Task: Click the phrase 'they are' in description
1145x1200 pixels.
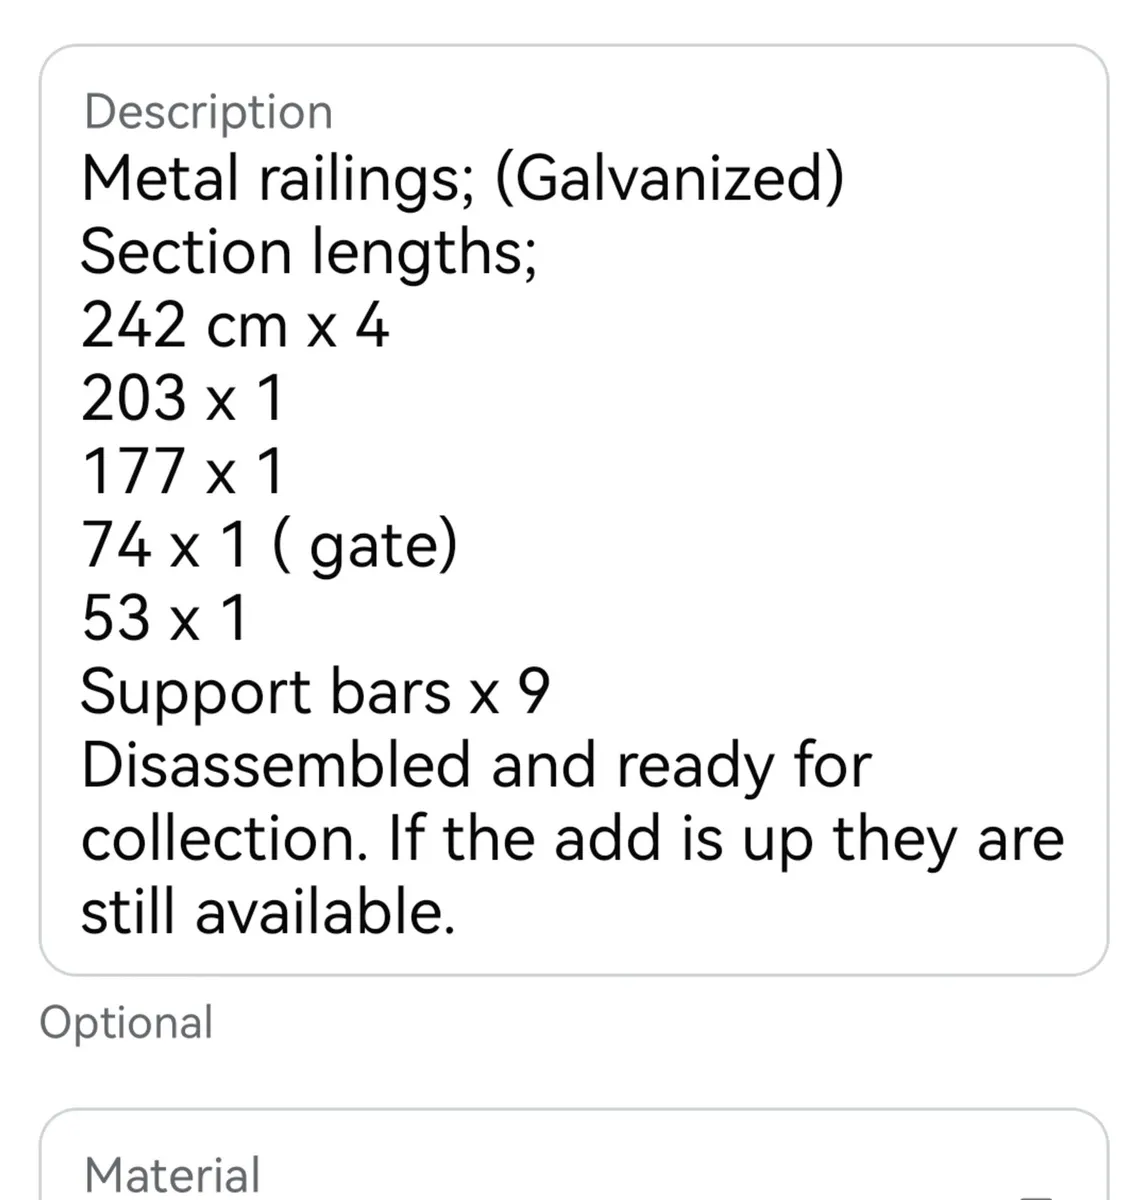Action: [948, 839]
